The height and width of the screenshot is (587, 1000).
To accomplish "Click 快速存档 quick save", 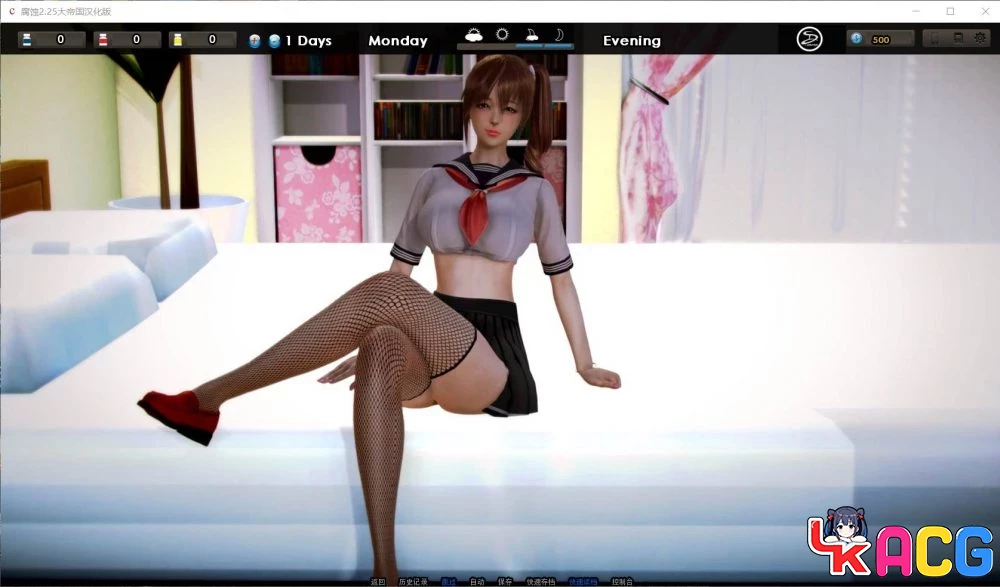I will click(x=541, y=582).
